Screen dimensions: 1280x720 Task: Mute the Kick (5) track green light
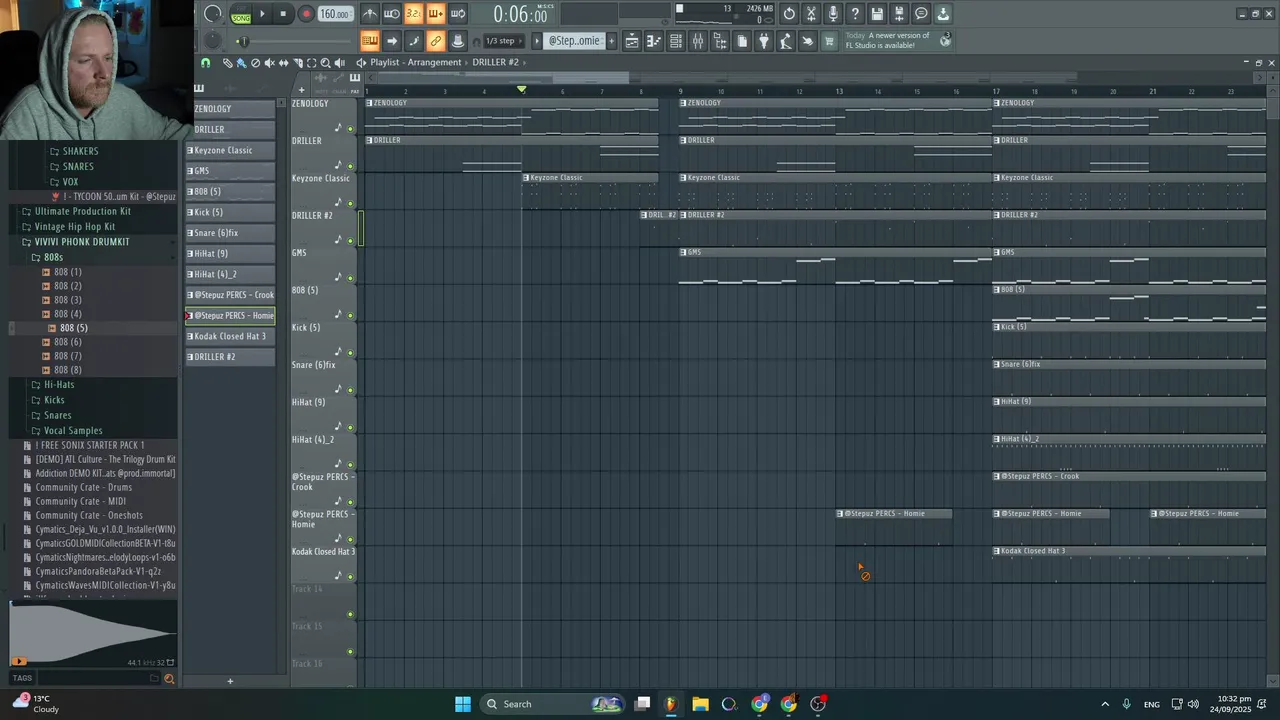350,353
